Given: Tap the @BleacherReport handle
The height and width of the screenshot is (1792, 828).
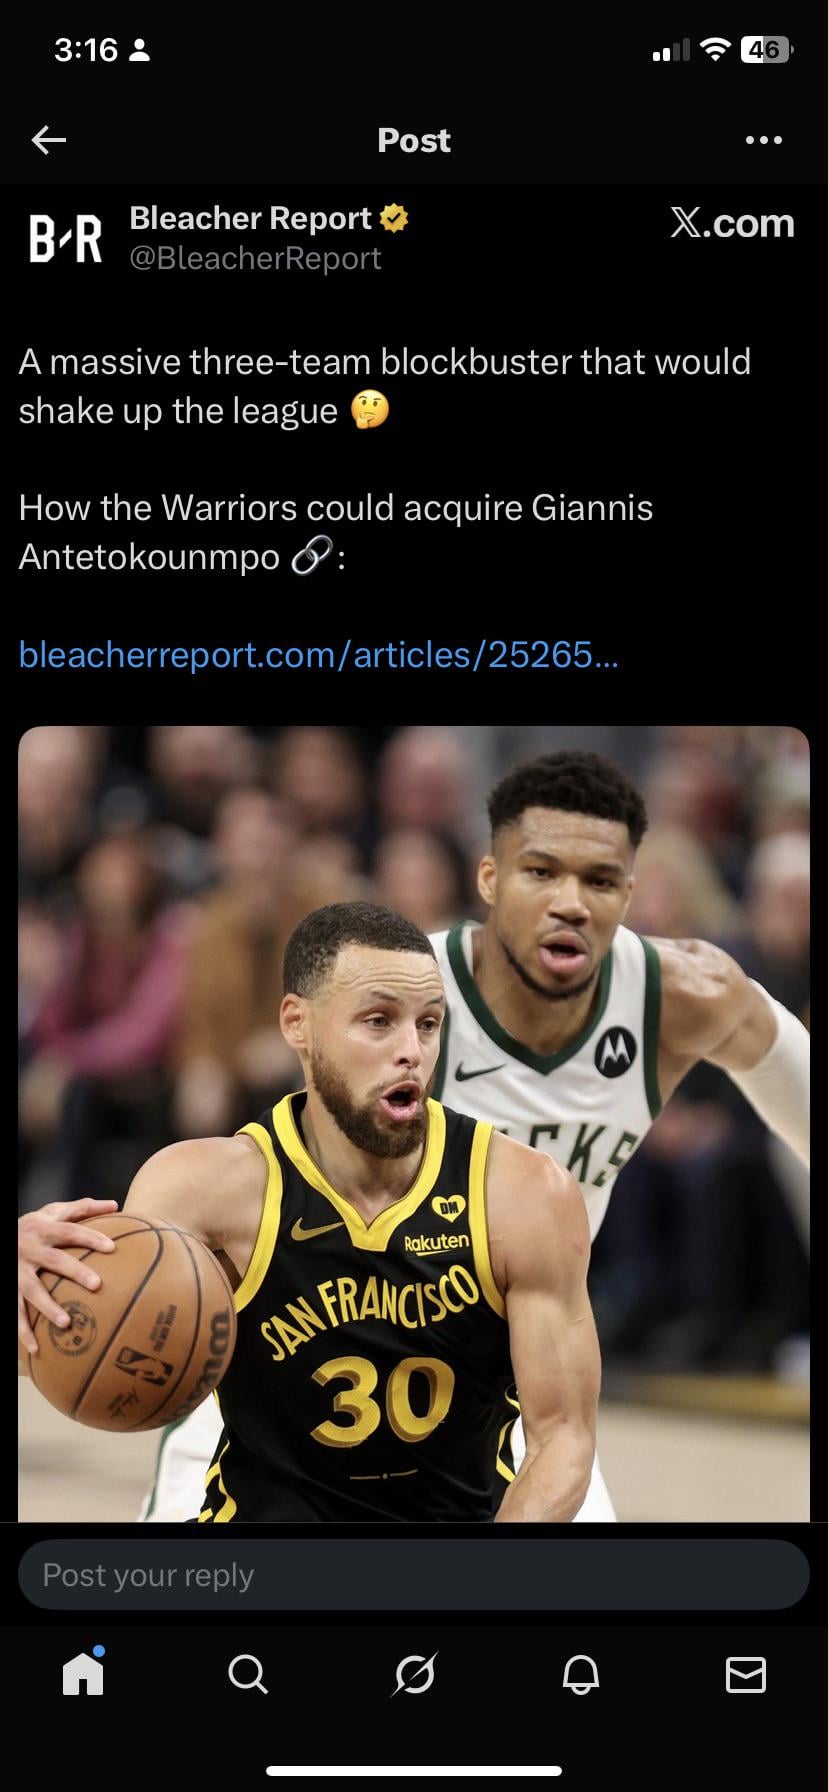Looking at the screenshot, I should [x=255, y=258].
